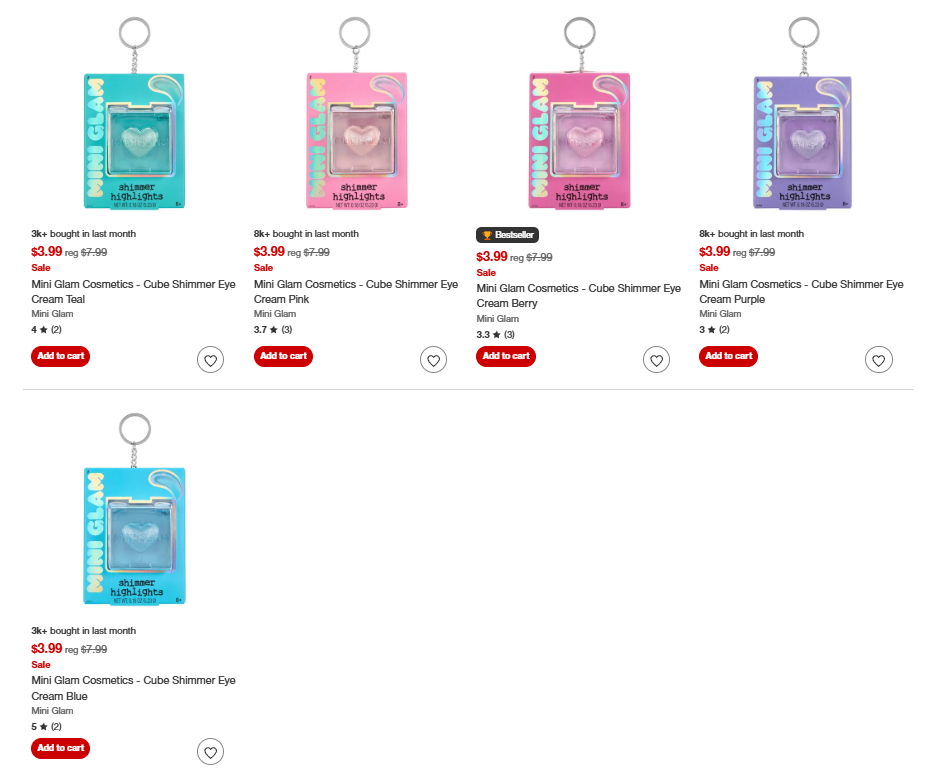Favorite the Teal eye cream using its heart icon

(210, 359)
